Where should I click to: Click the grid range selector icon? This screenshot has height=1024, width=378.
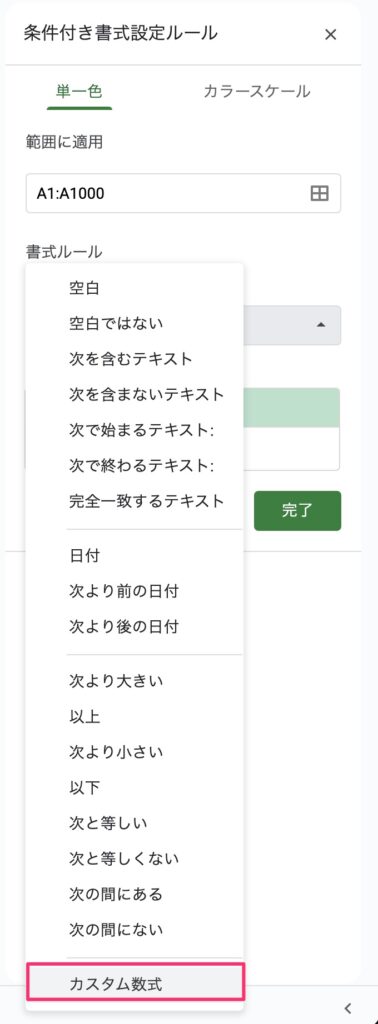(x=319, y=193)
